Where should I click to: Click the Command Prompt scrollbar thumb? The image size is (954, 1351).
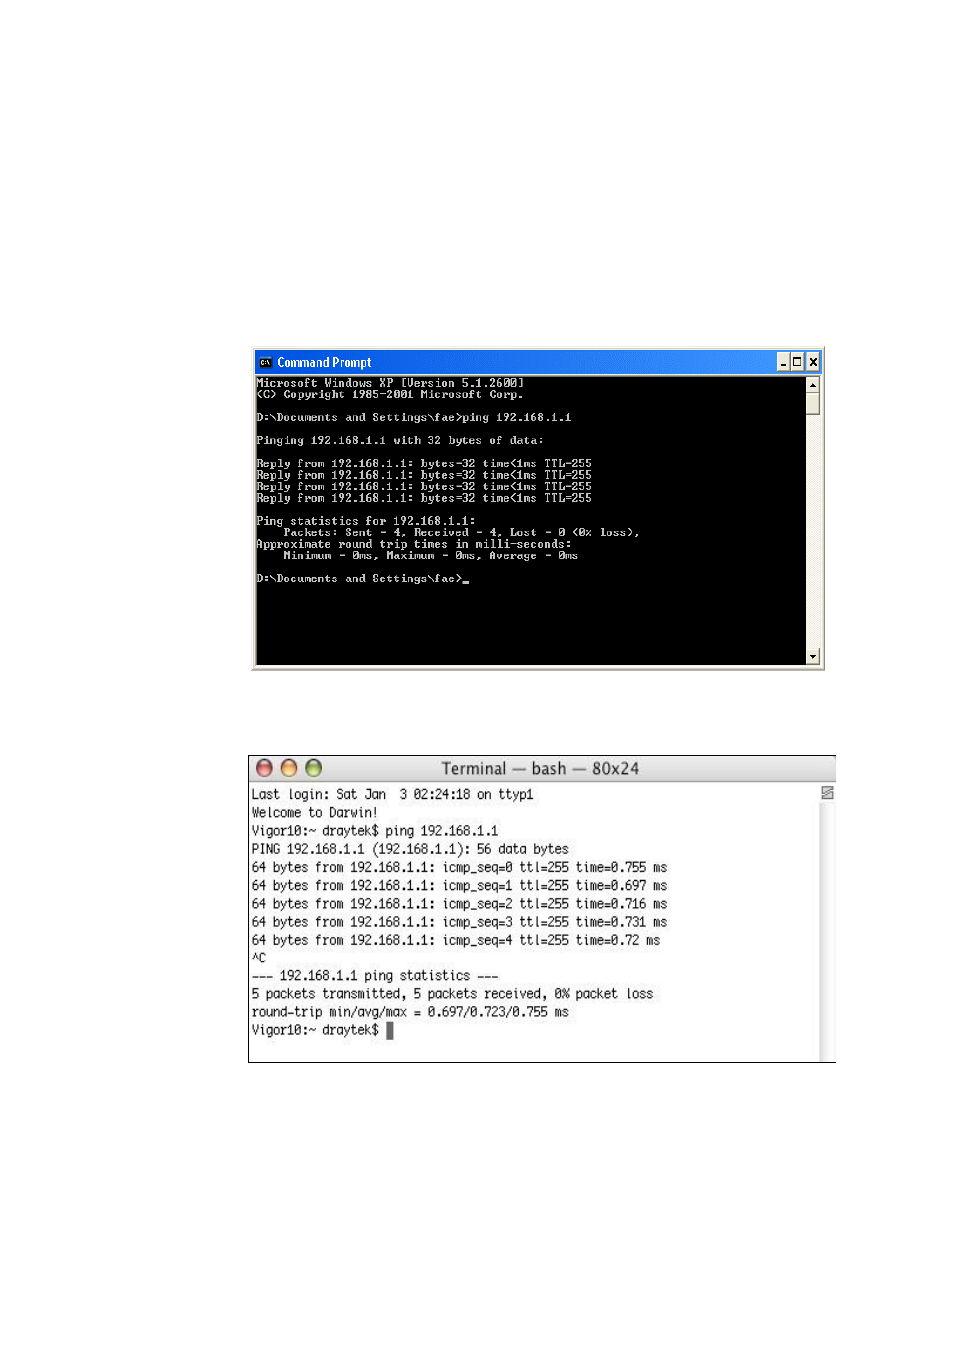(x=813, y=403)
